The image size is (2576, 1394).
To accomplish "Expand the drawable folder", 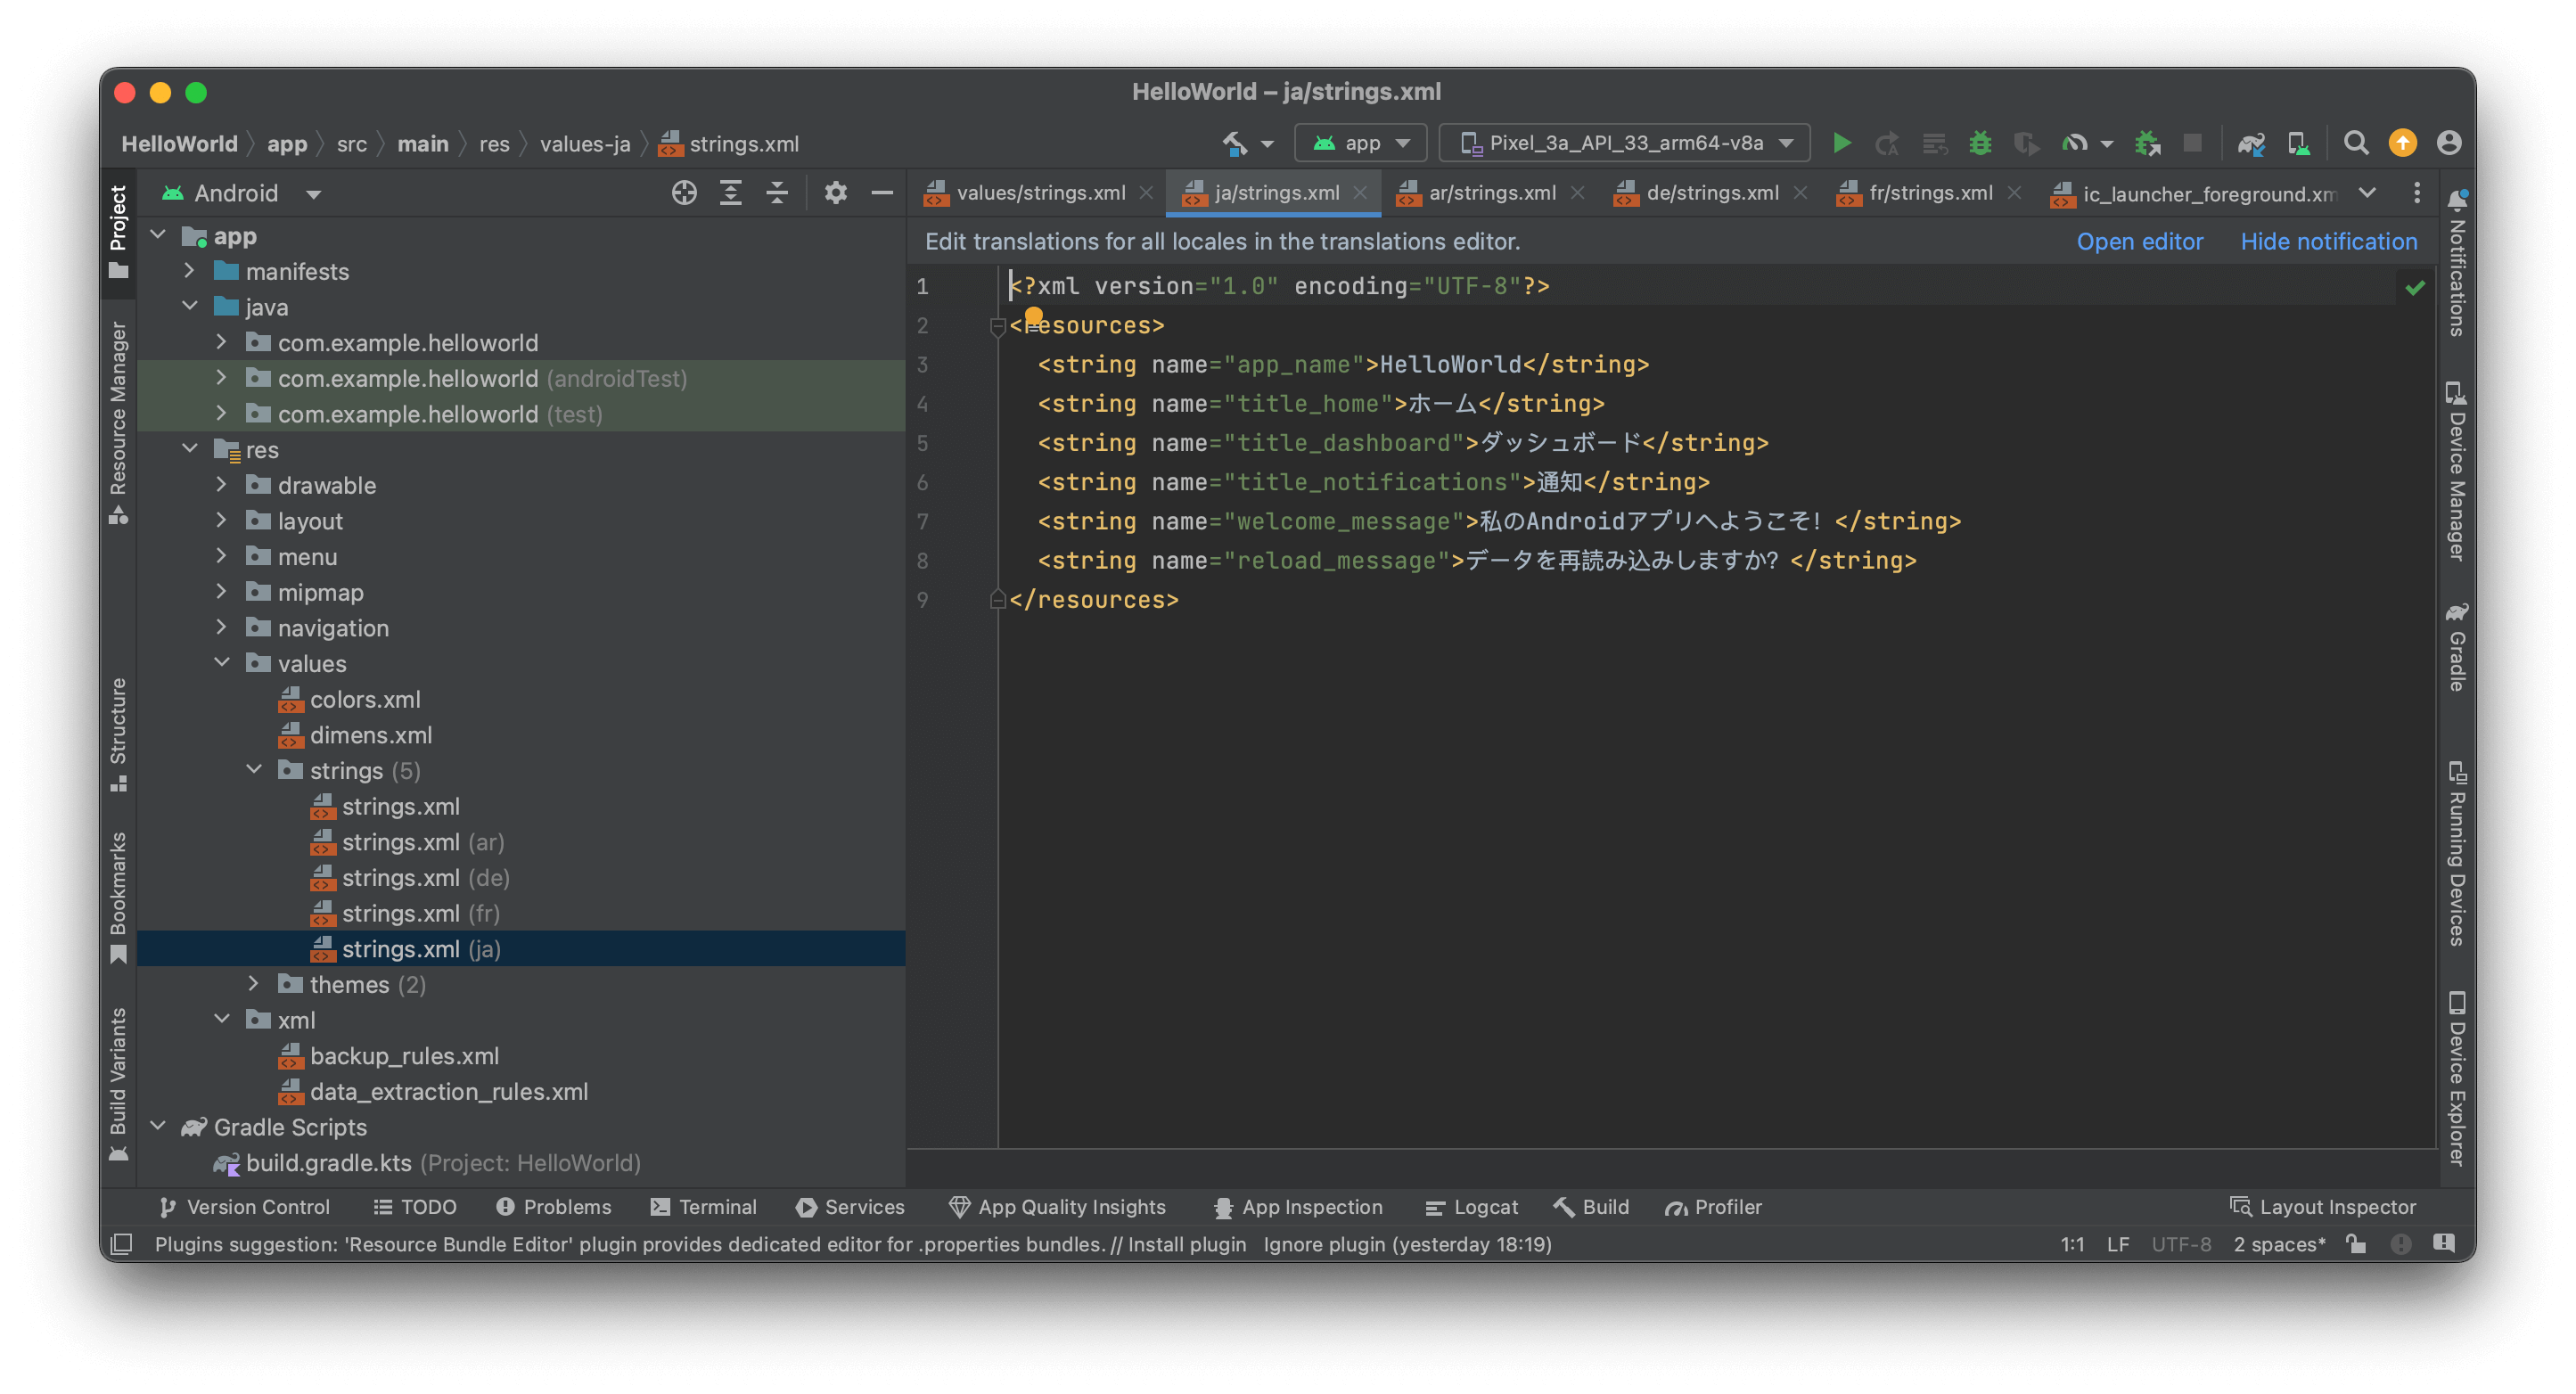I will pos(221,485).
